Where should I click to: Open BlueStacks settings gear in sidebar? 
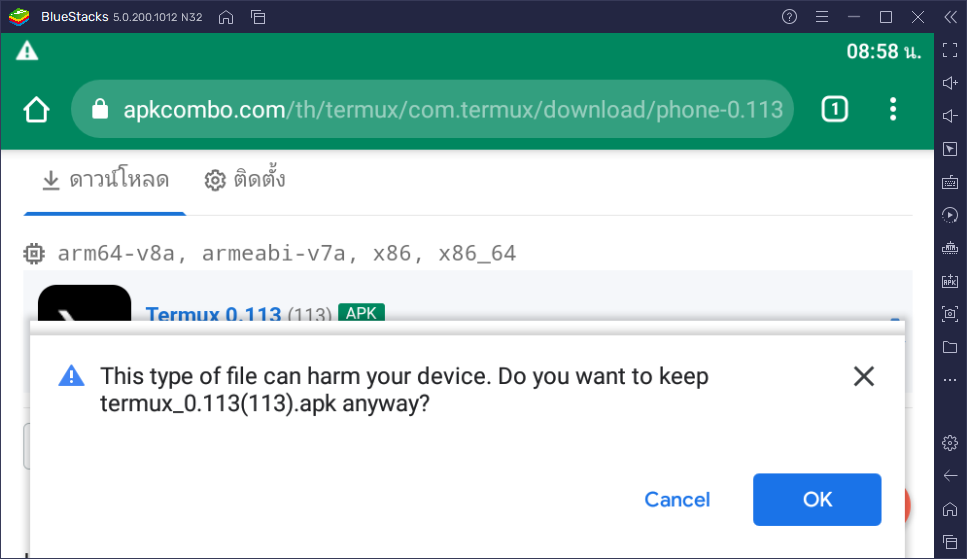pos(950,442)
